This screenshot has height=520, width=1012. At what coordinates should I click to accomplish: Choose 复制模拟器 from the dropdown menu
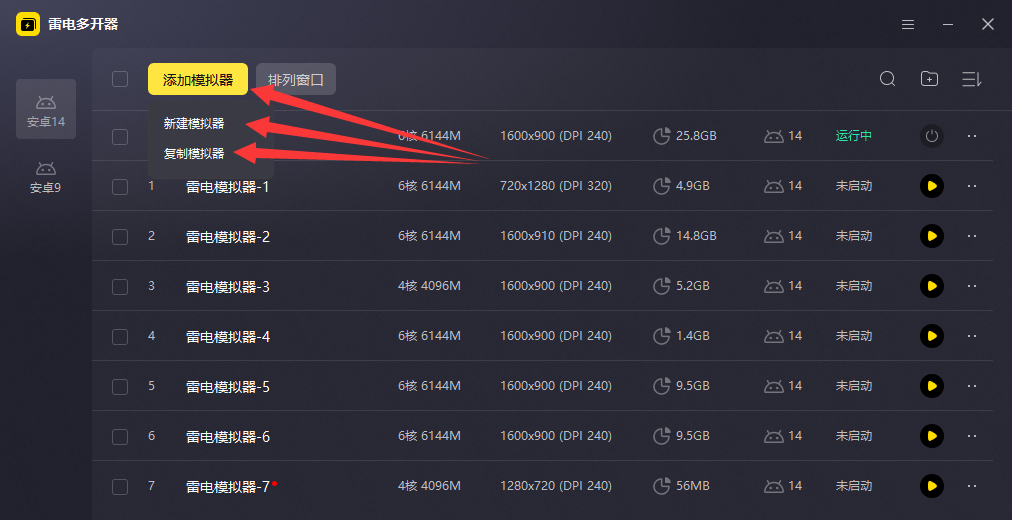[194, 154]
